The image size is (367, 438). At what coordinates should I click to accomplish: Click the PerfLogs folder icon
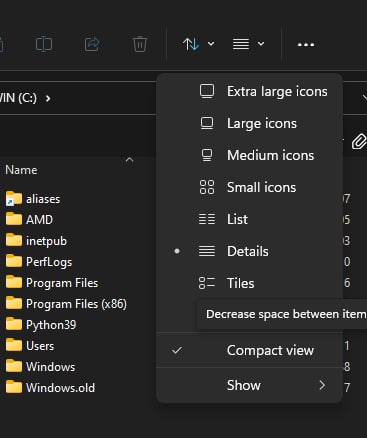(x=14, y=261)
